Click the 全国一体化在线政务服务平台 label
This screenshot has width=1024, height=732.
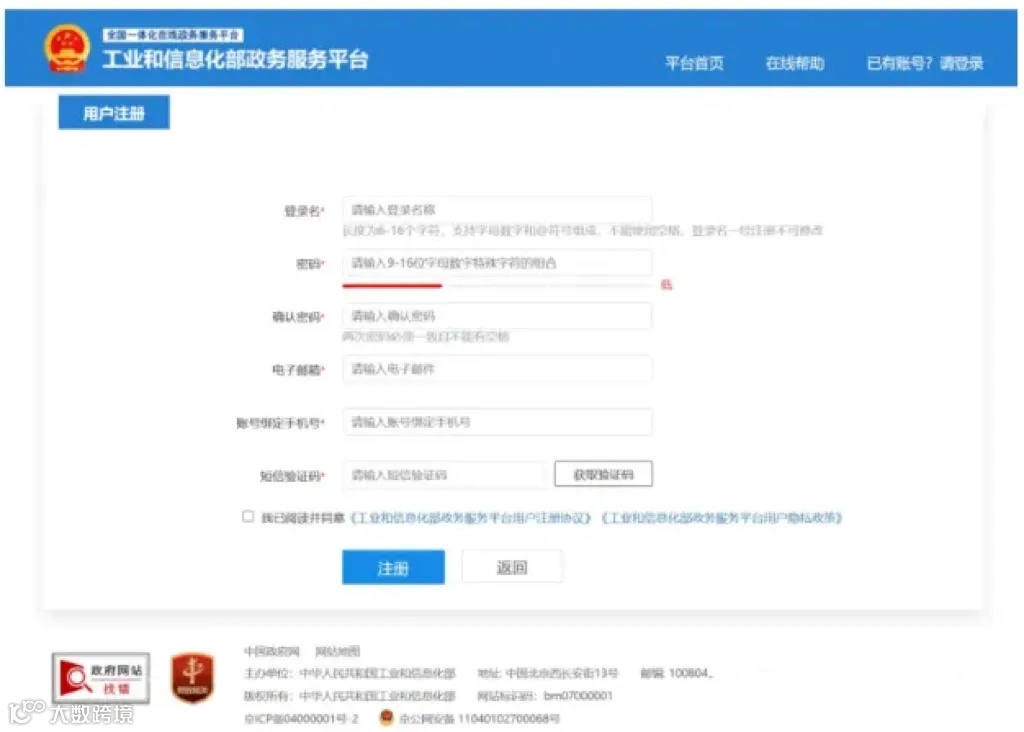coord(173,35)
